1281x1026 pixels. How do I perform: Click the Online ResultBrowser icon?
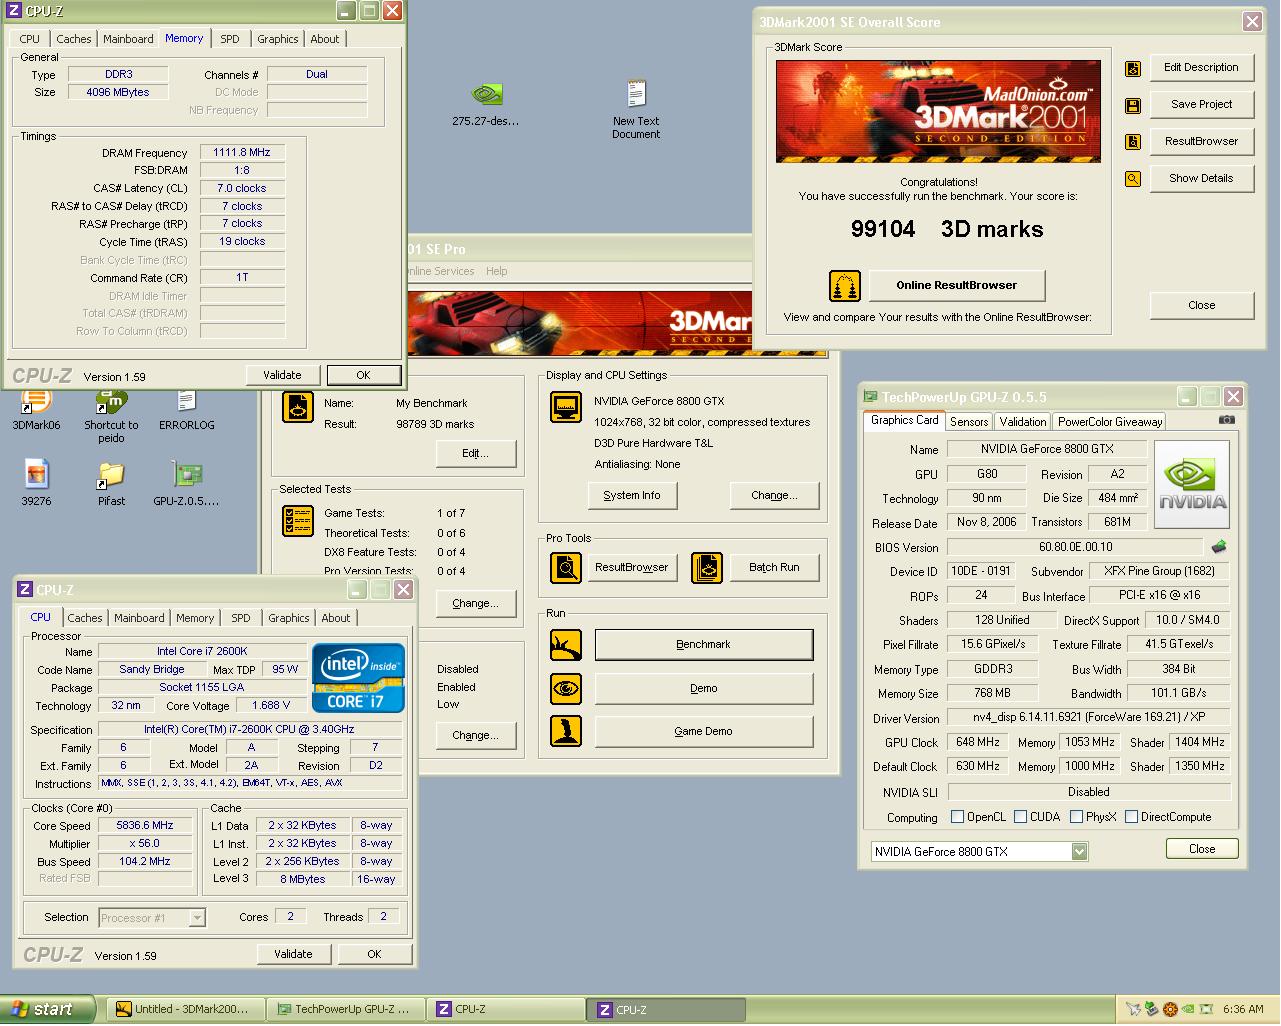845,286
